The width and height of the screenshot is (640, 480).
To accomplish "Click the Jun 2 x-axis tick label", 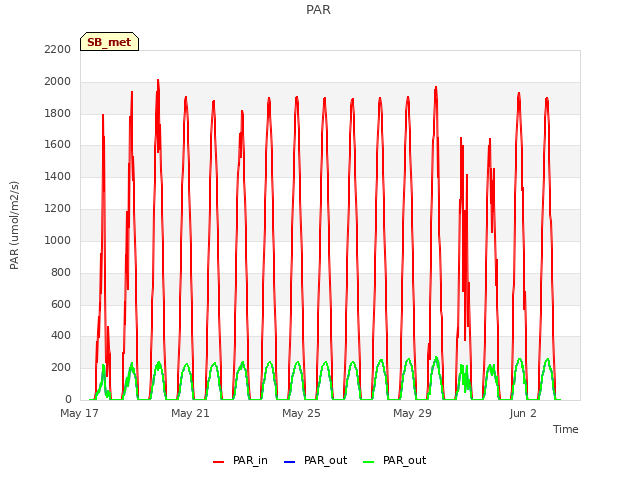I will click(523, 413).
